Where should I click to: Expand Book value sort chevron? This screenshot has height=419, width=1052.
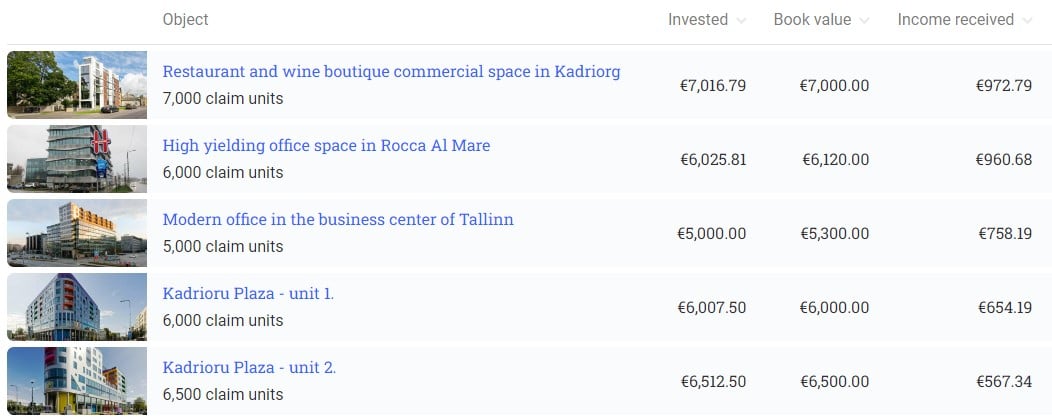[864, 21]
